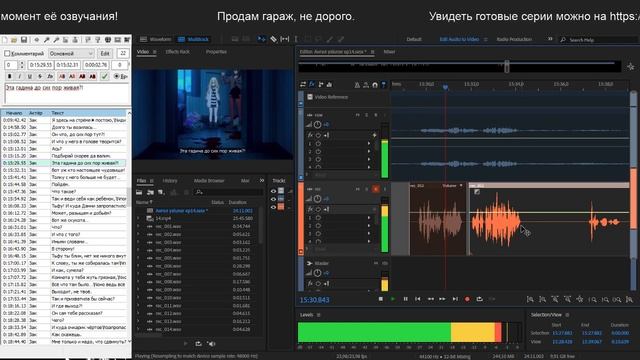Screen dimensions: 640x360
Task: Open effect slot 1 arrow on first track
Action: pos(369,144)
